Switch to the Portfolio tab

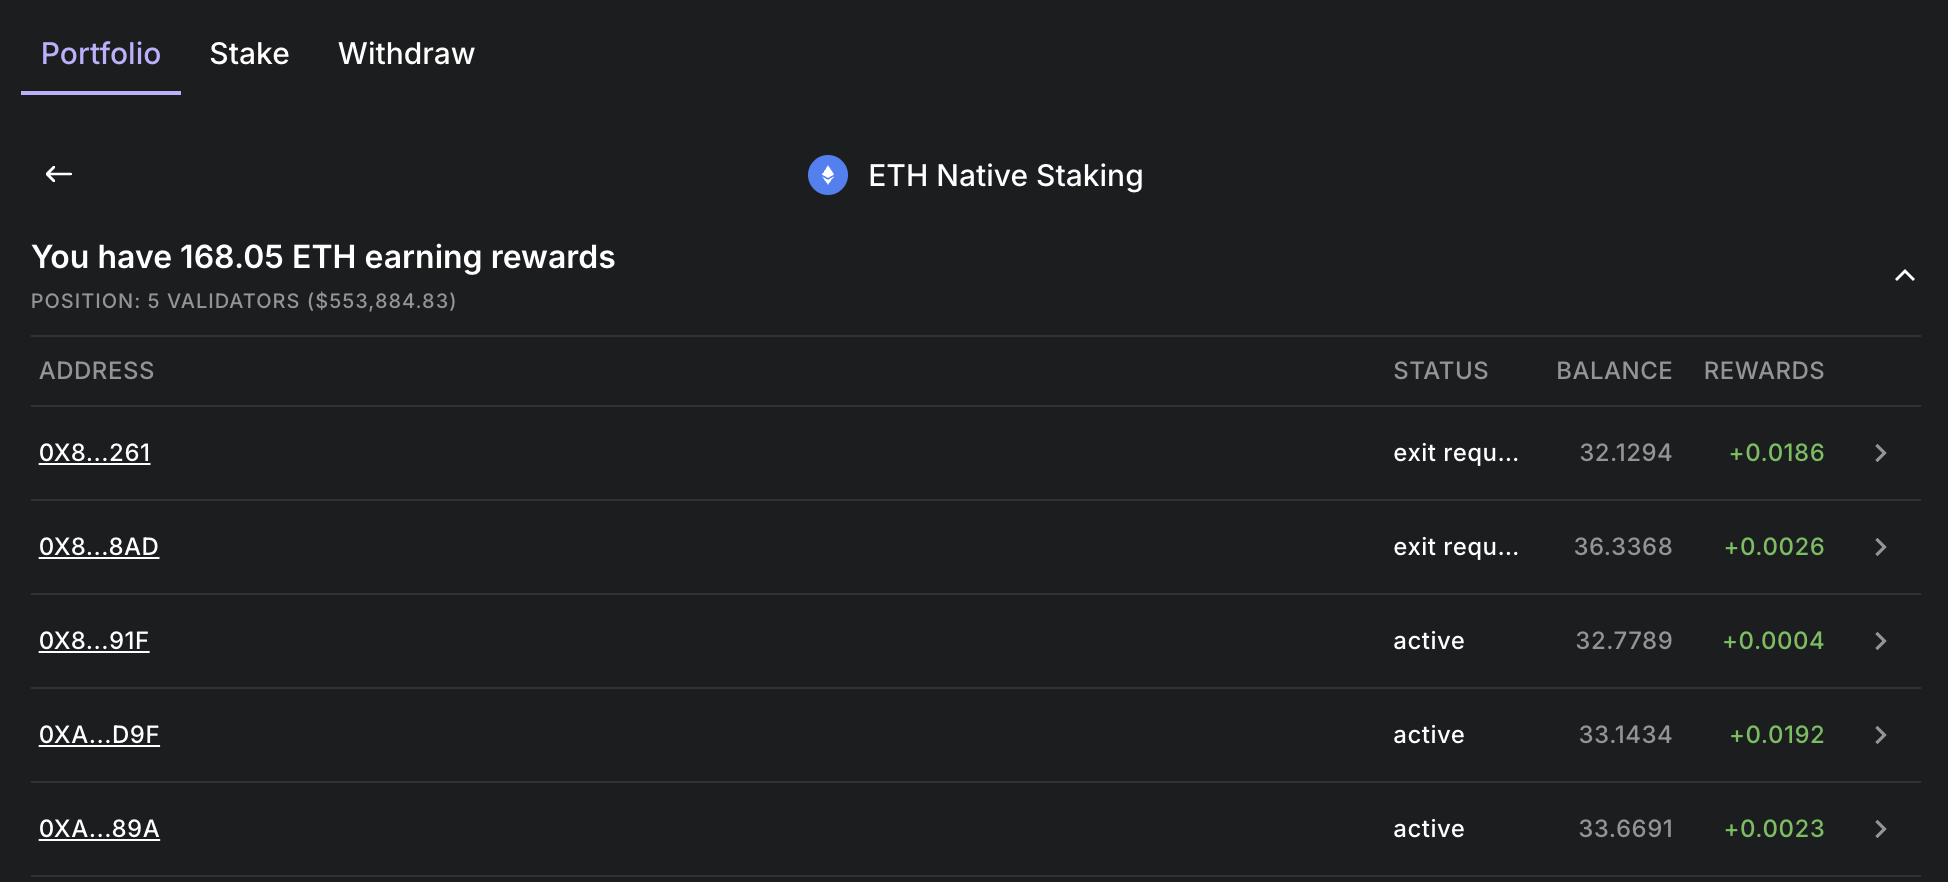click(x=101, y=54)
